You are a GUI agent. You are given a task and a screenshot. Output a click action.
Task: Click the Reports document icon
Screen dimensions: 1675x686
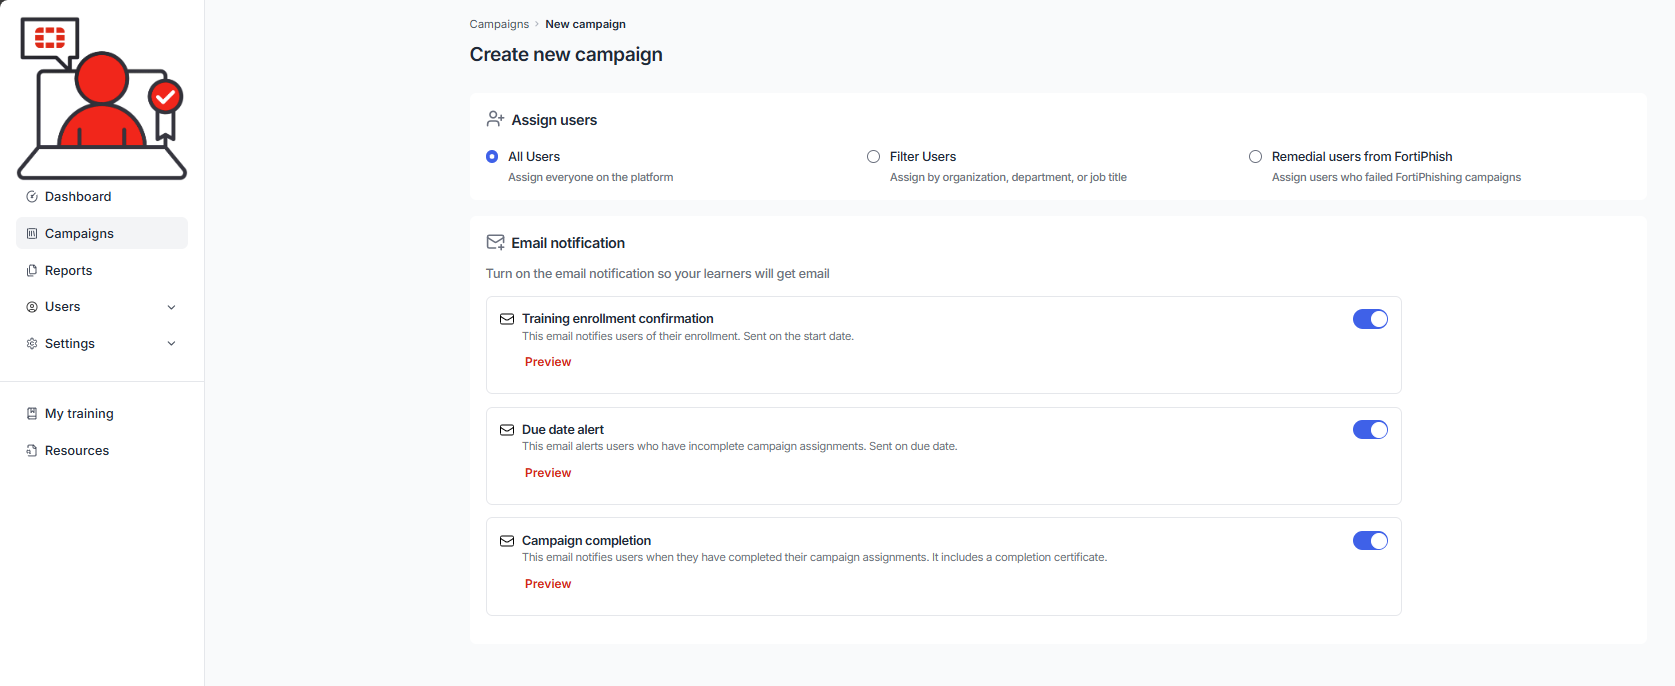(x=32, y=270)
